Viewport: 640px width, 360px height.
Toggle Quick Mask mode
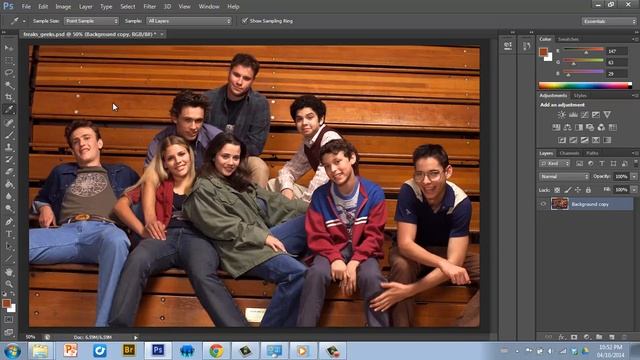9,320
